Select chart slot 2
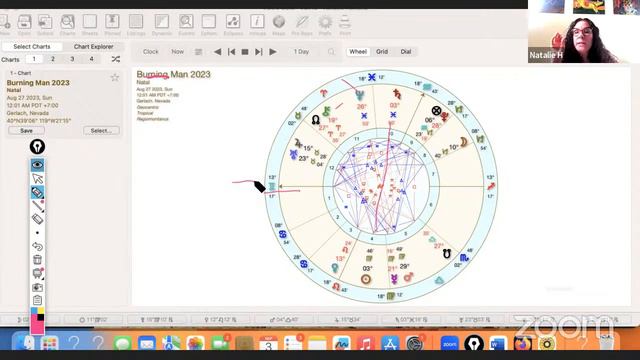 pyautogui.click(x=53, y=59)
